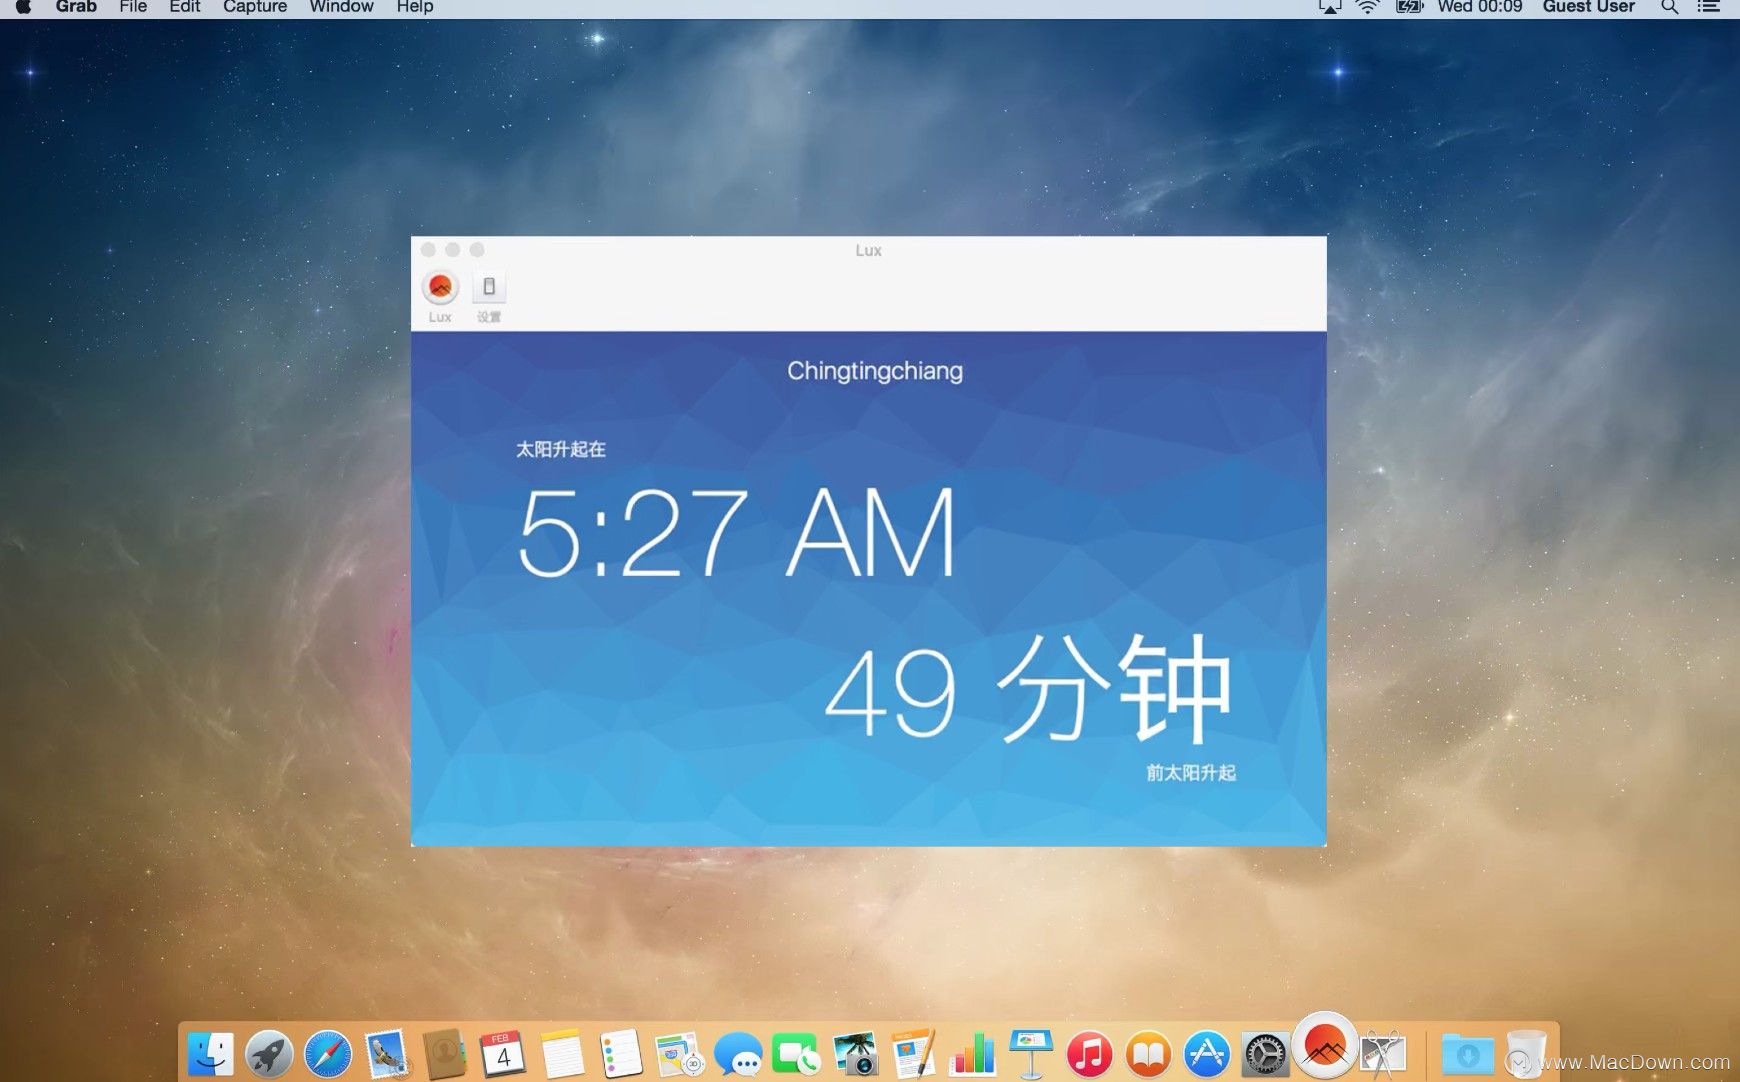Open the App Store icon in Dock

coord(1207,1054)
